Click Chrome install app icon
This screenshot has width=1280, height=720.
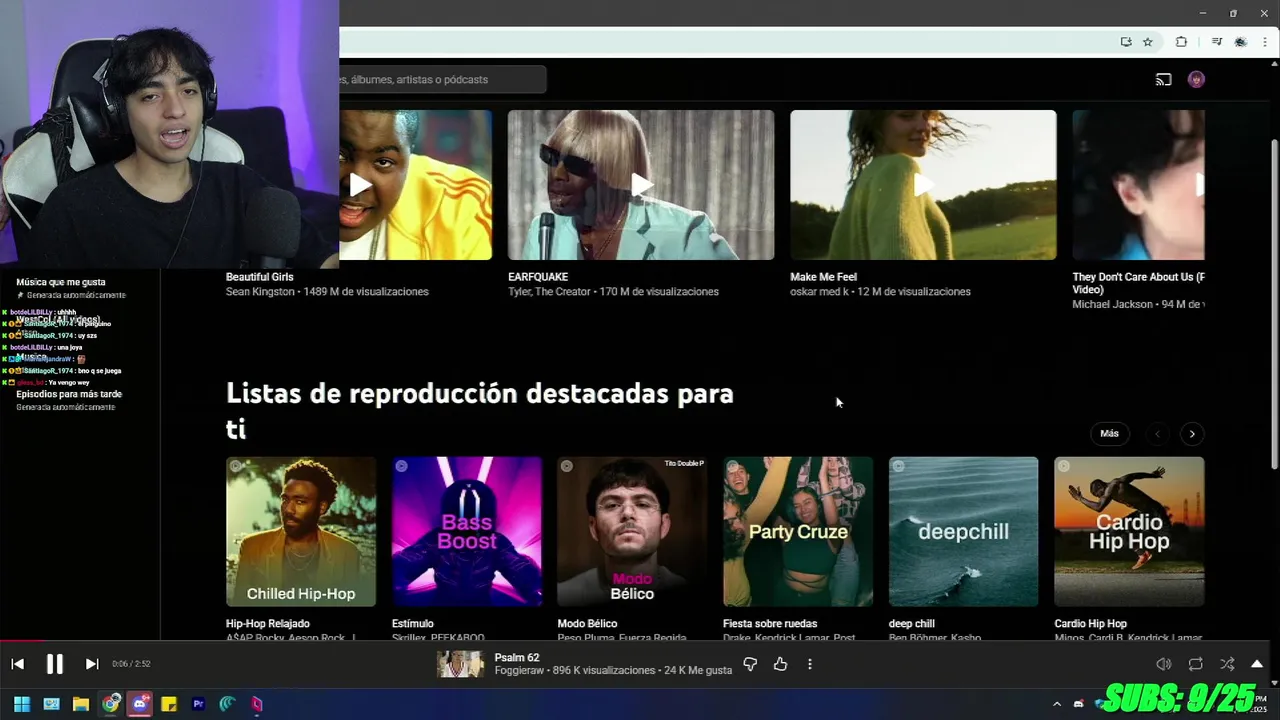[x=1126, y=42]
